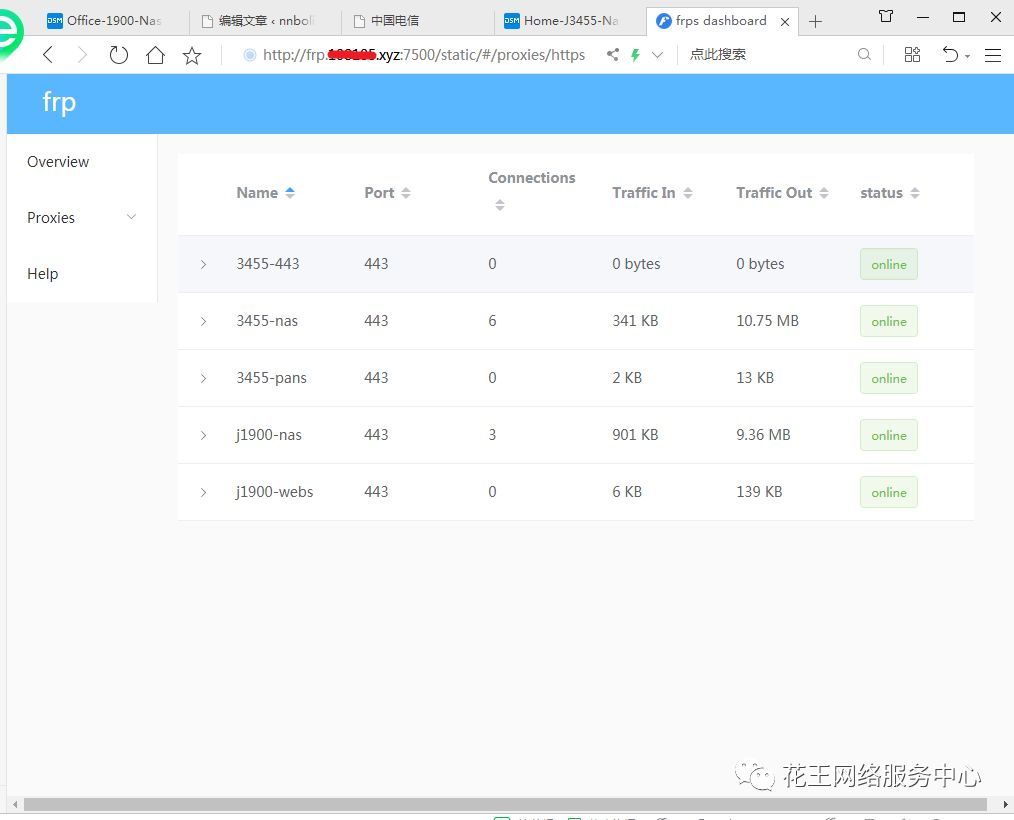1014x820 pixels.
Task: Sort proxies by the Name column
Action: [289, 192]
